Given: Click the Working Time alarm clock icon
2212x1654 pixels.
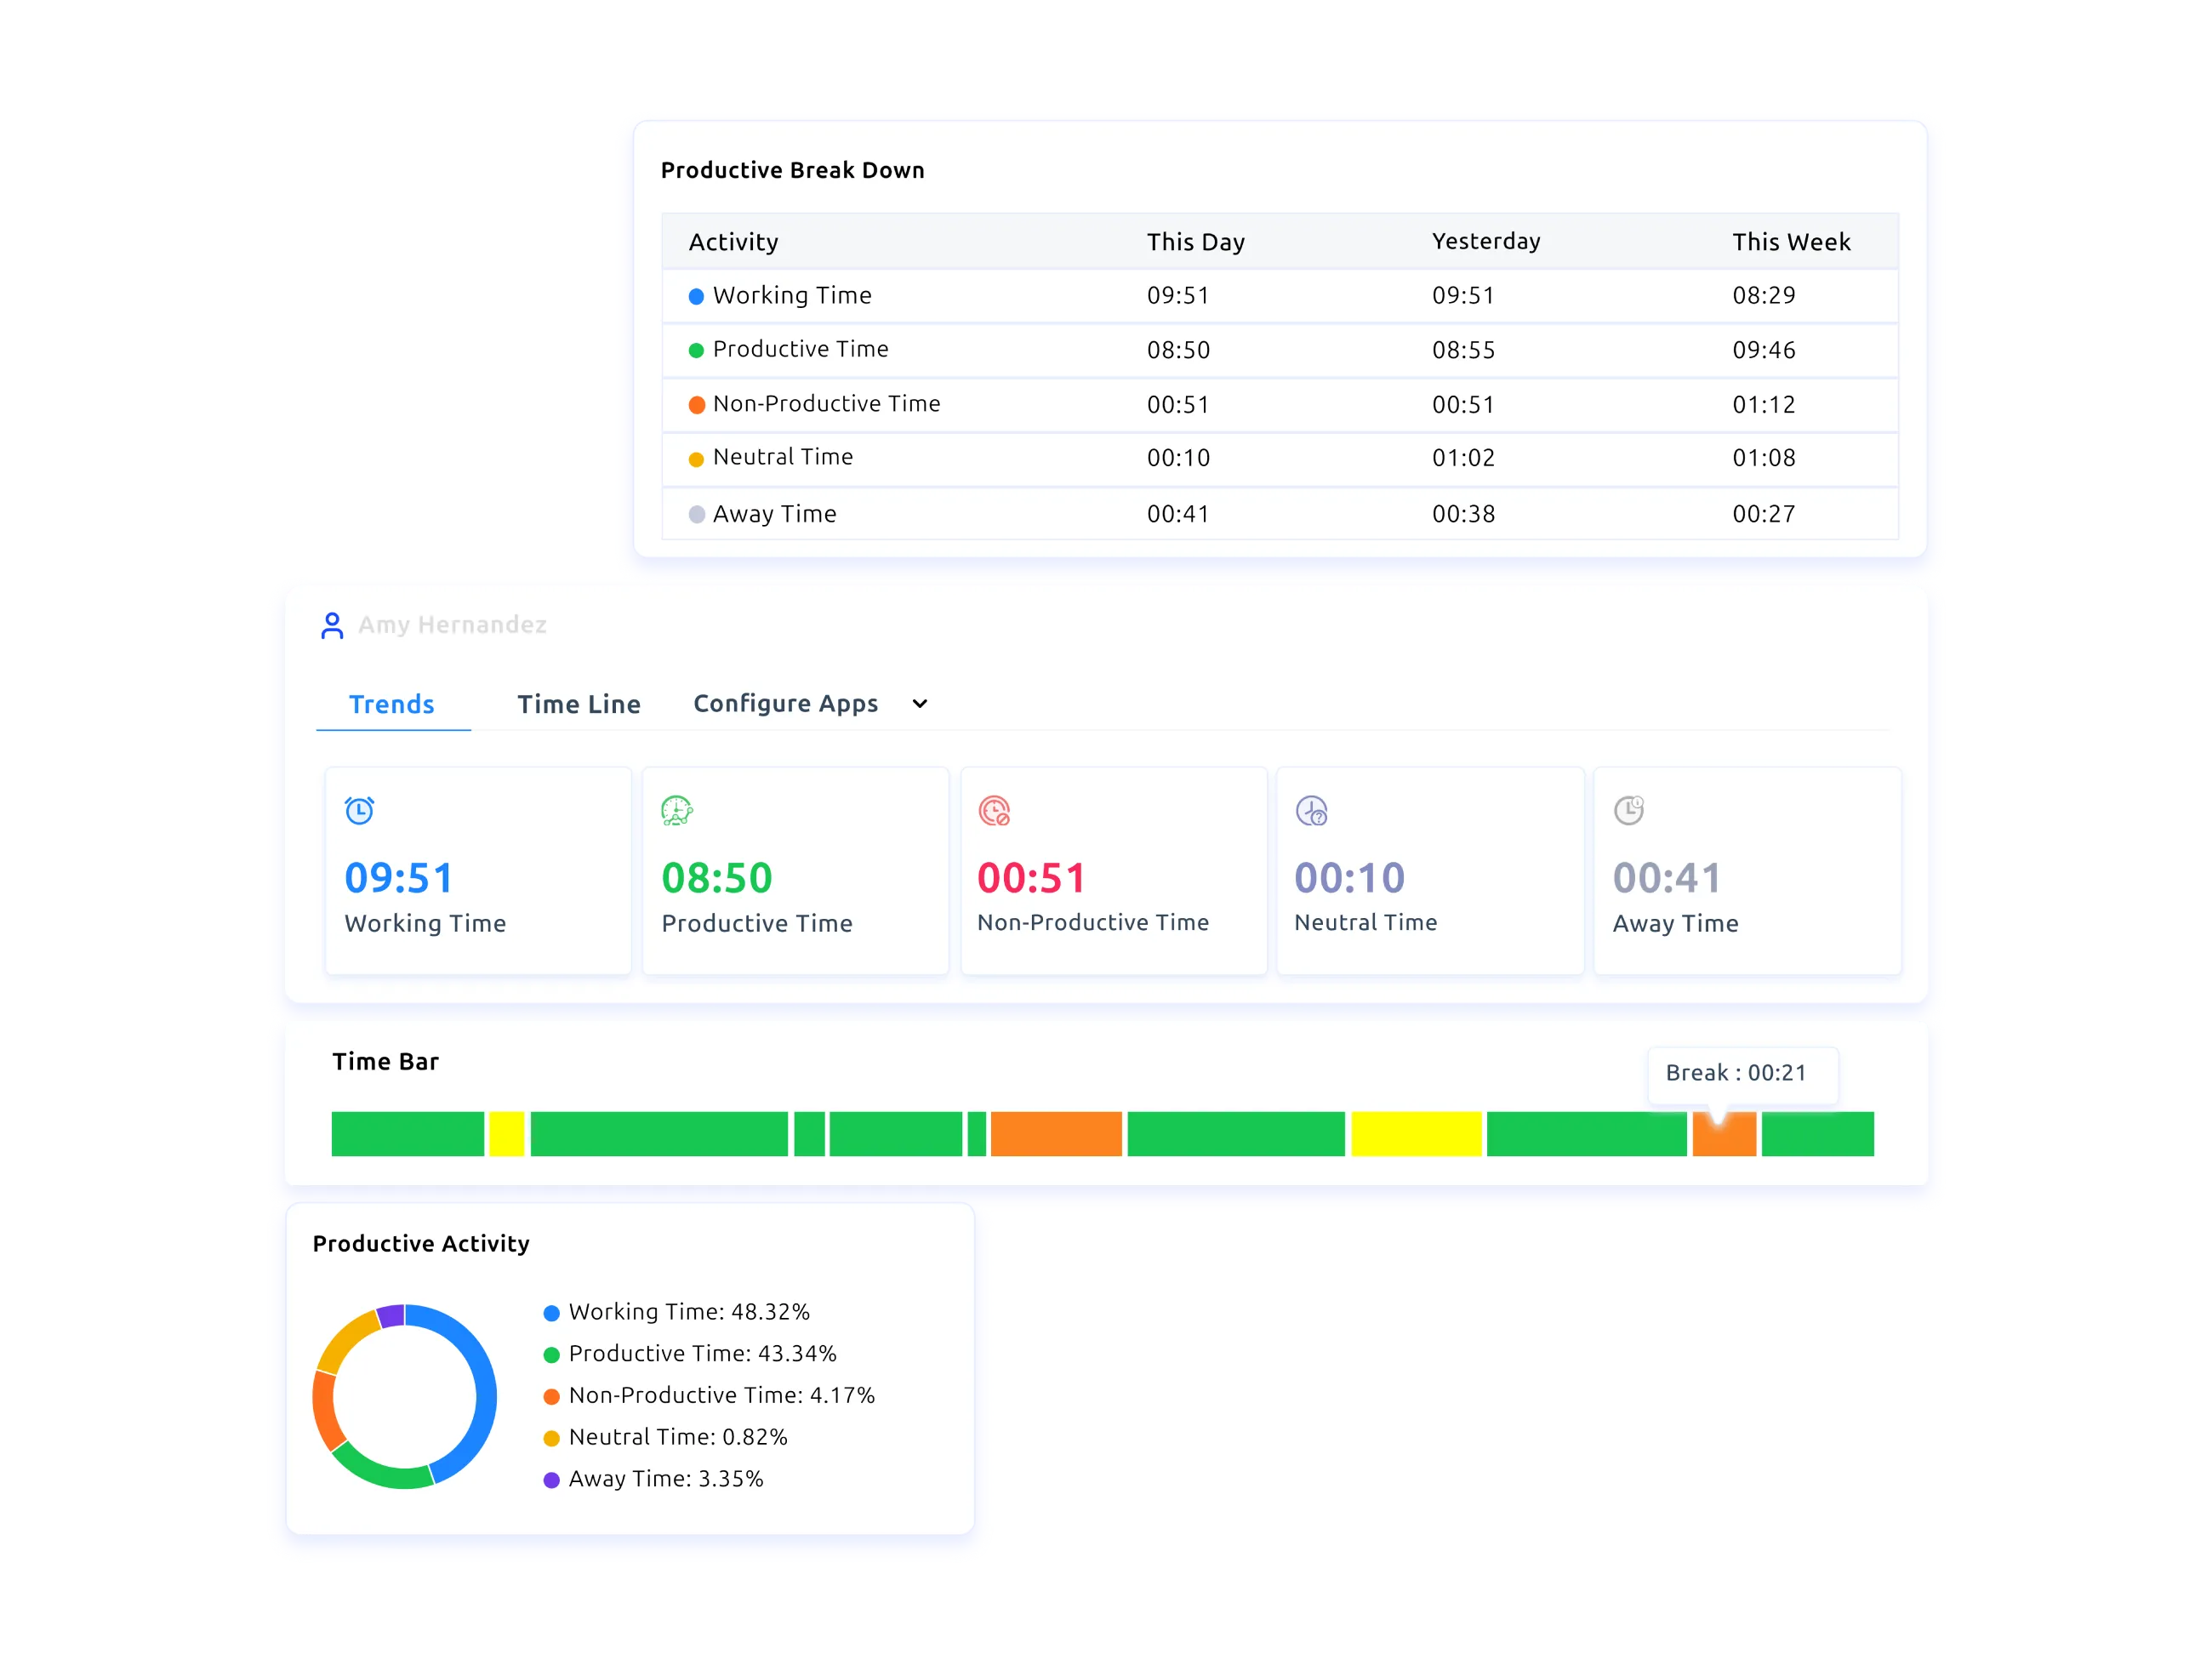Looking at the screenshot, I should [x=359, y=810].
